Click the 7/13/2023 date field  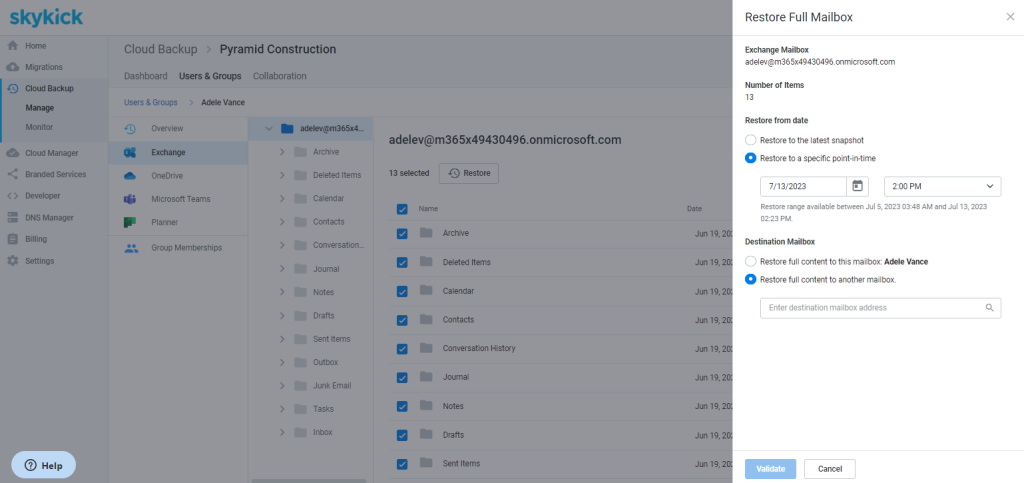pyautogui.click(x=803, y=186)
